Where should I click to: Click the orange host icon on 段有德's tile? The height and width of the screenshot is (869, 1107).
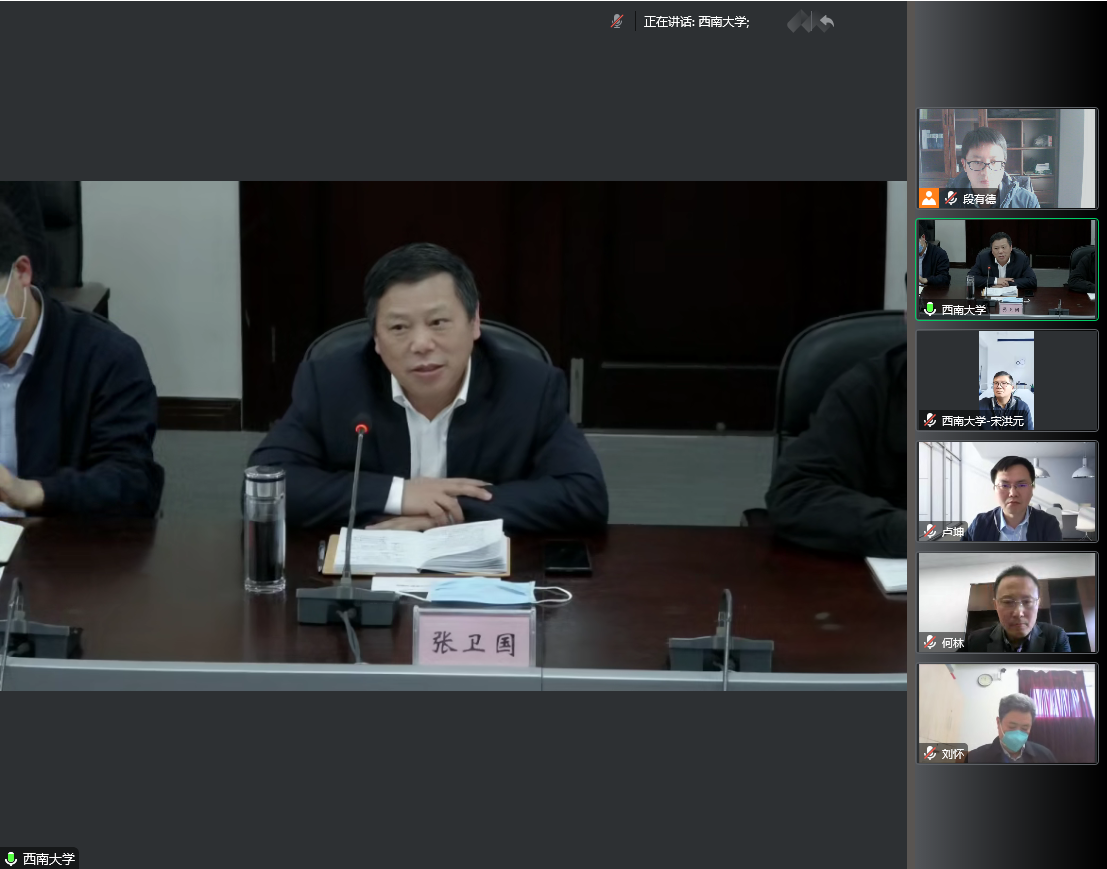[929, 198]
